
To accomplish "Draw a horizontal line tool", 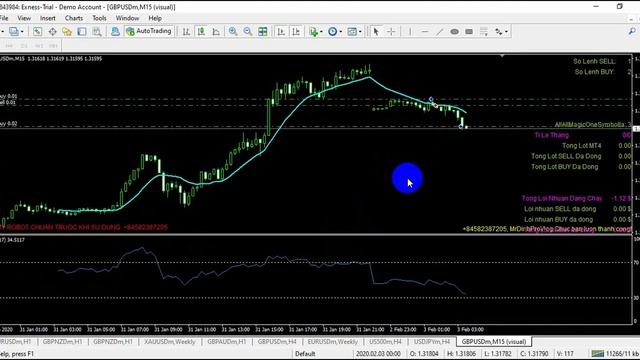I will (424, 31).
